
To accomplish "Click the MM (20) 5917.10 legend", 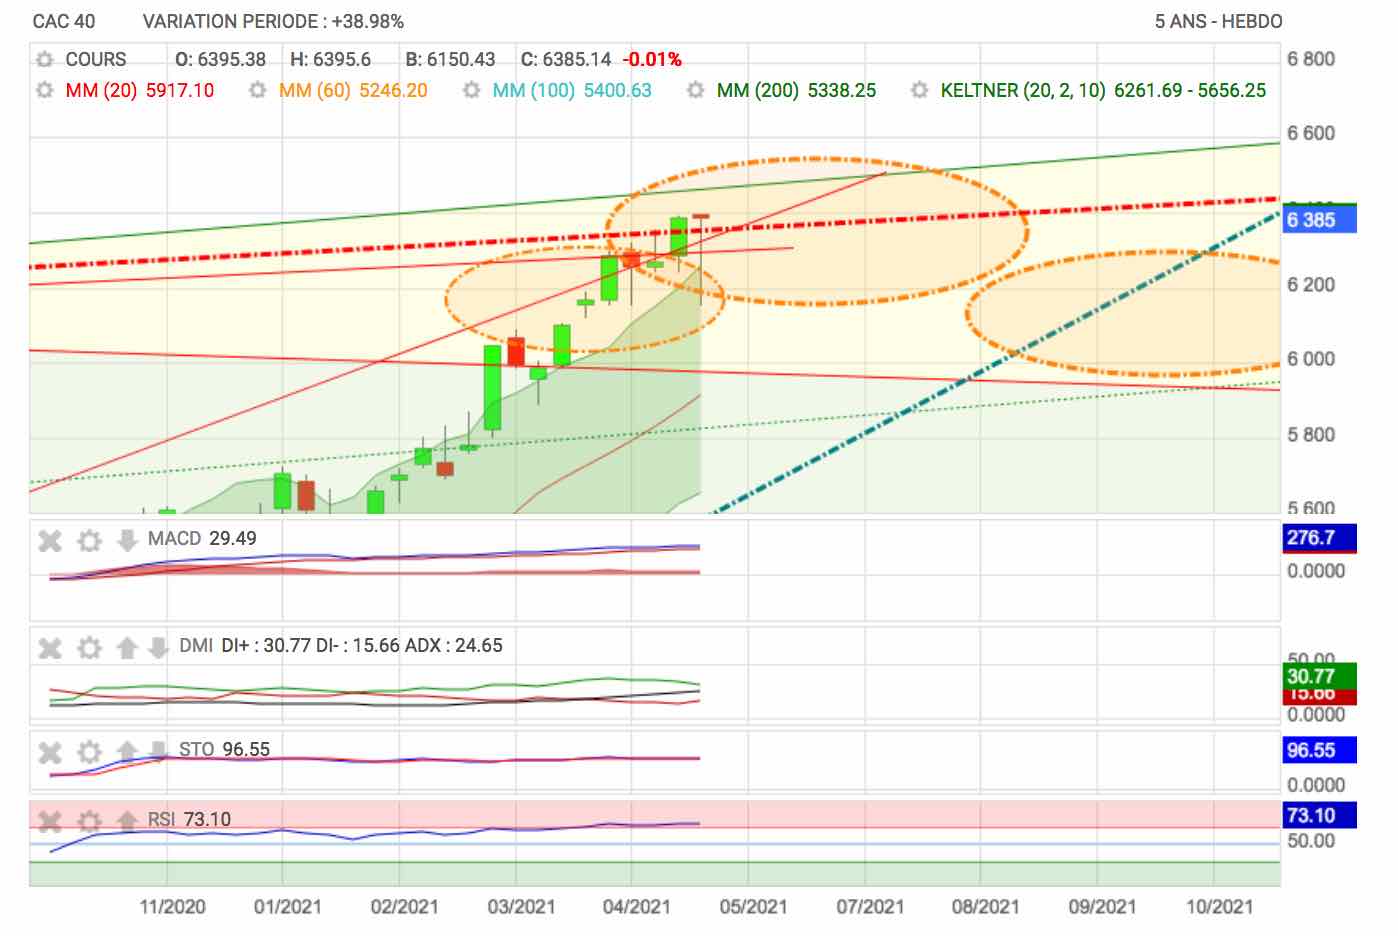I will click(140, 91).
